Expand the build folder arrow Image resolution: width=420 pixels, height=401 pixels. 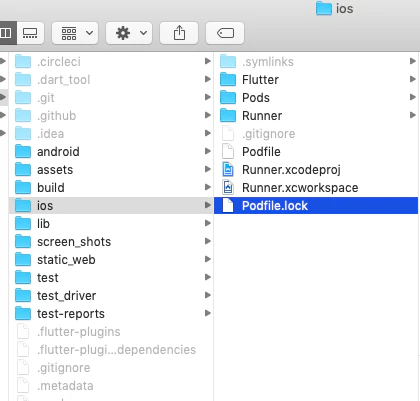[208, 187]
